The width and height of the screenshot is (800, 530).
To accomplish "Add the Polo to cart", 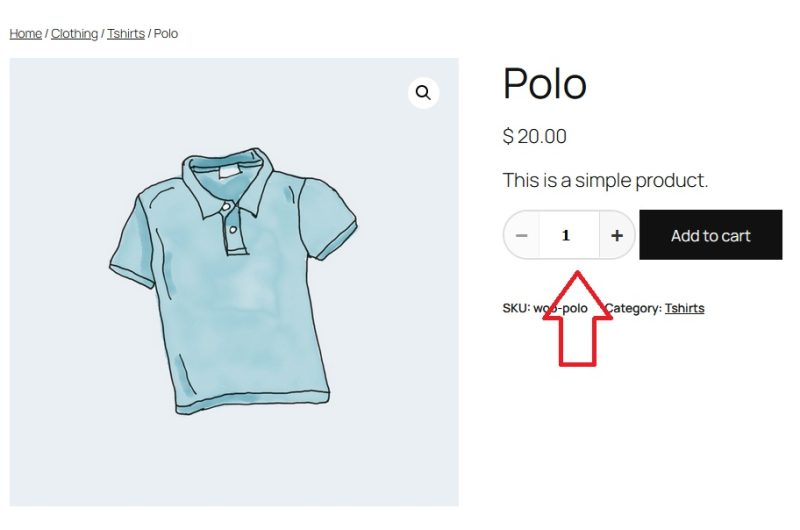I will [710, 235].
